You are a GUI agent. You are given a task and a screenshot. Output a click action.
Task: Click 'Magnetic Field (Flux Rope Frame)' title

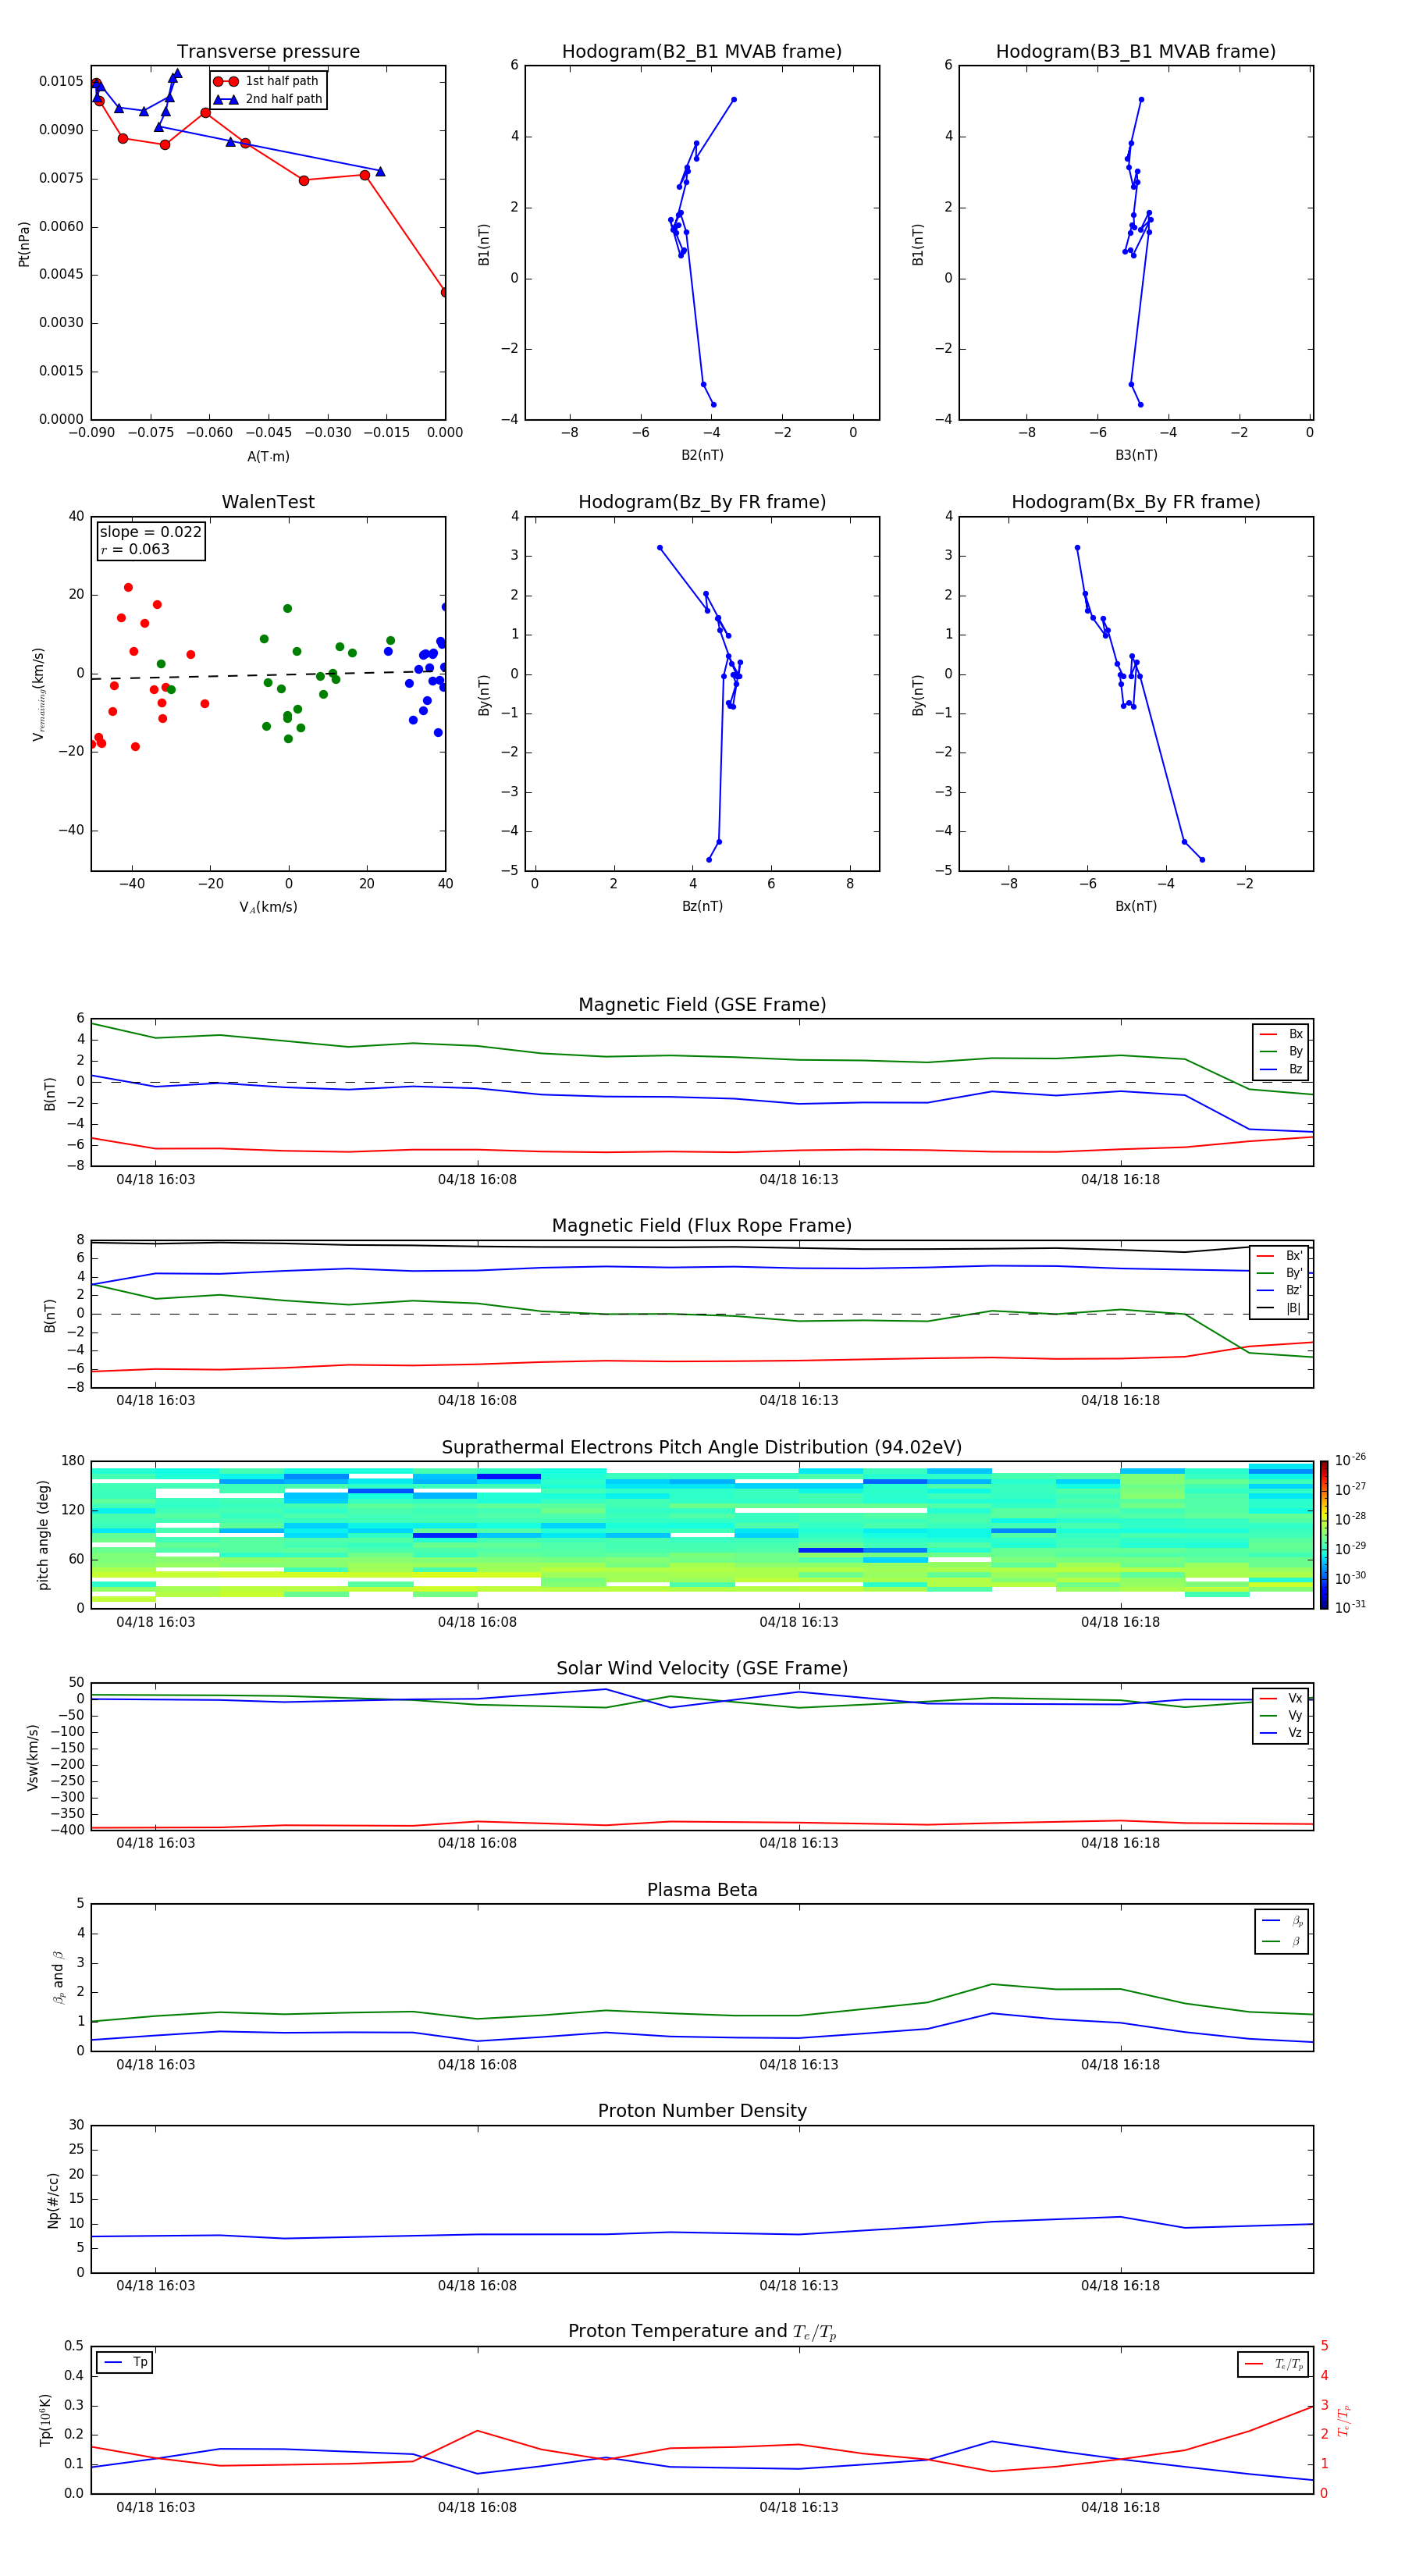tap(702, 1225)
